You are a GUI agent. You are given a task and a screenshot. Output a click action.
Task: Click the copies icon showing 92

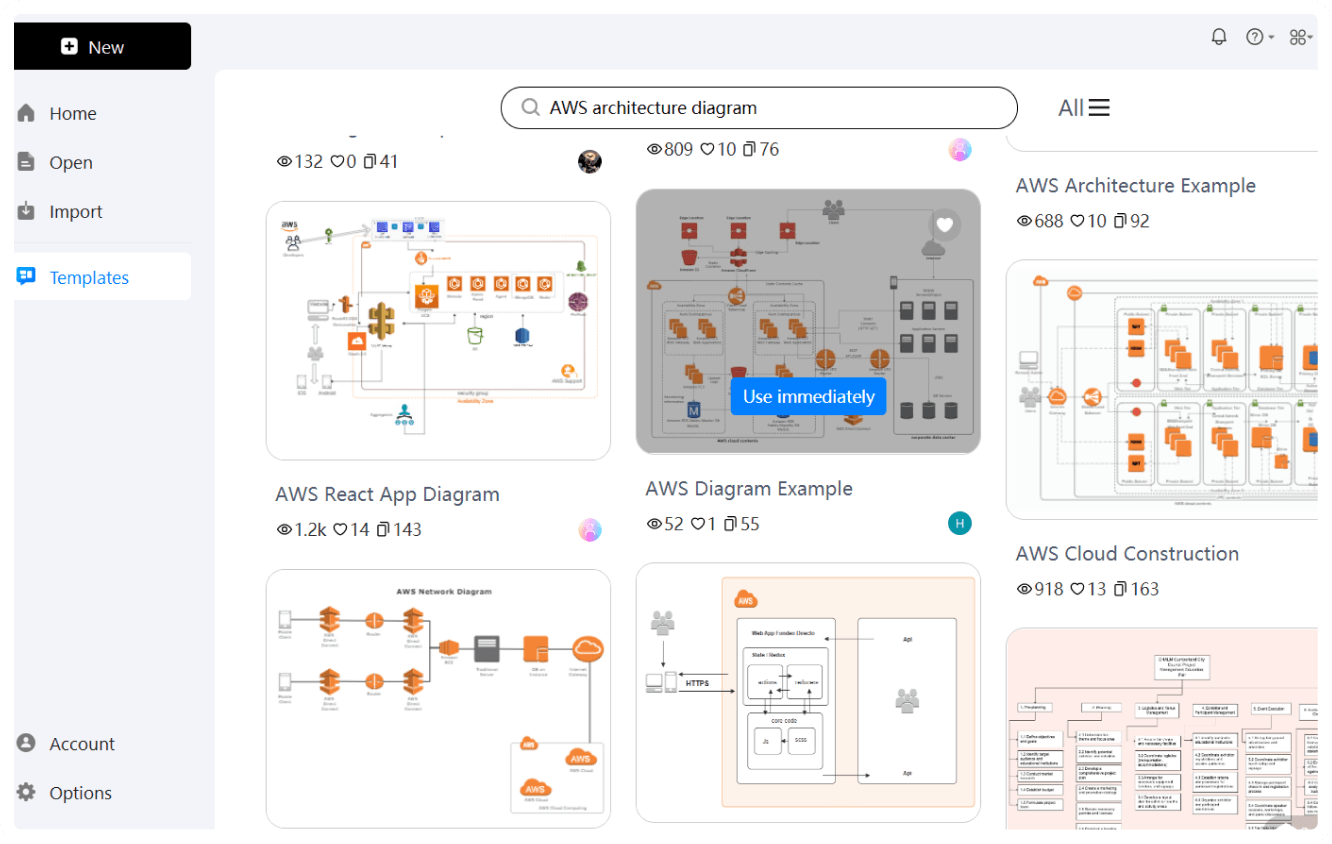(x=1120, y=220)
